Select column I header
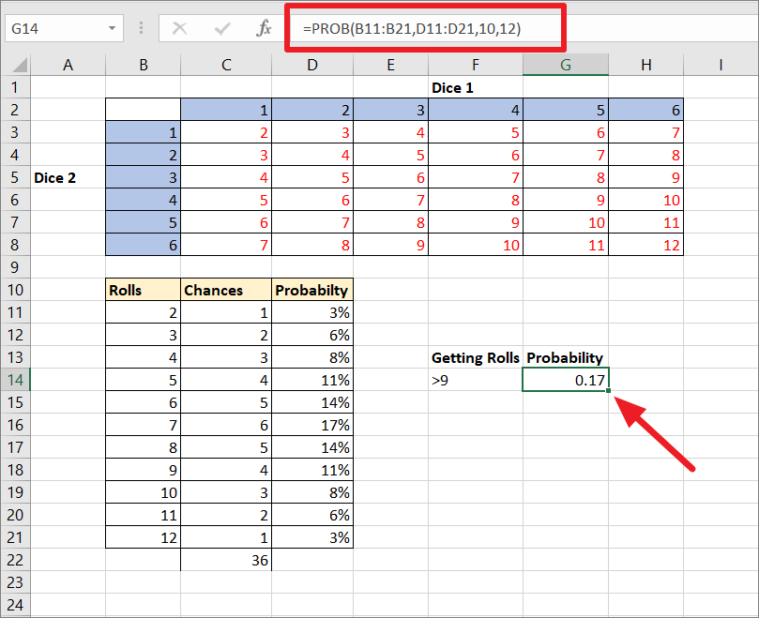 click(x=720, y=64)
